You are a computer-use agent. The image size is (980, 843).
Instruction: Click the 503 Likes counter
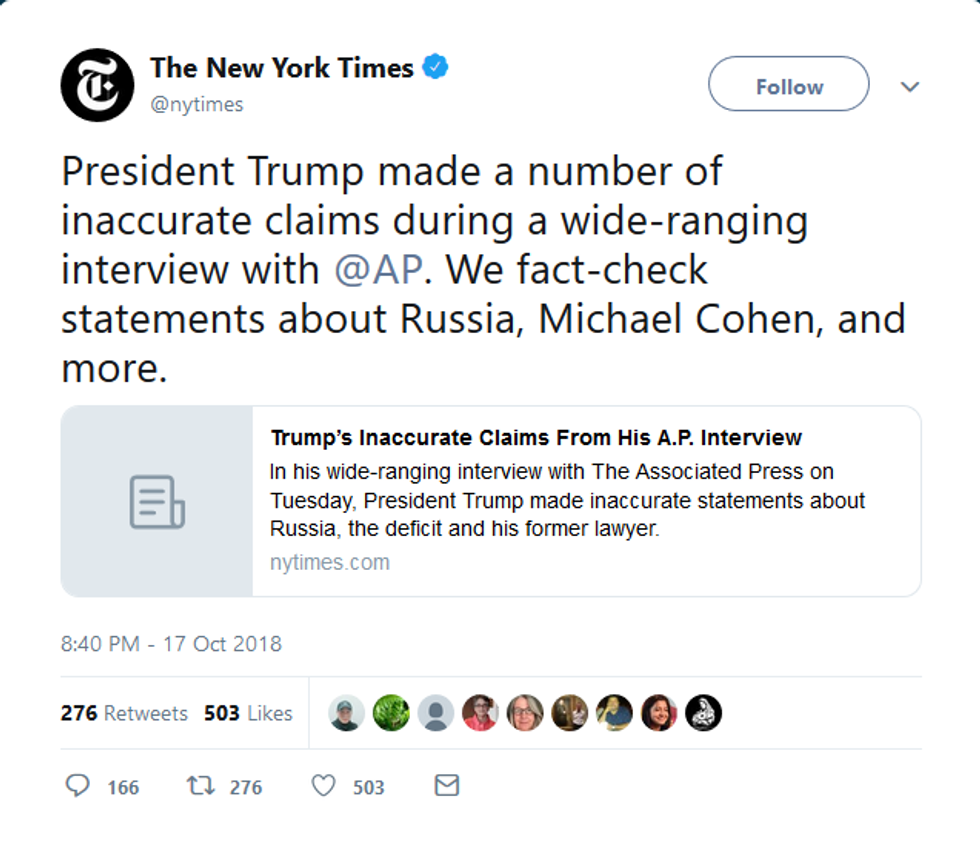pos(248,713)
